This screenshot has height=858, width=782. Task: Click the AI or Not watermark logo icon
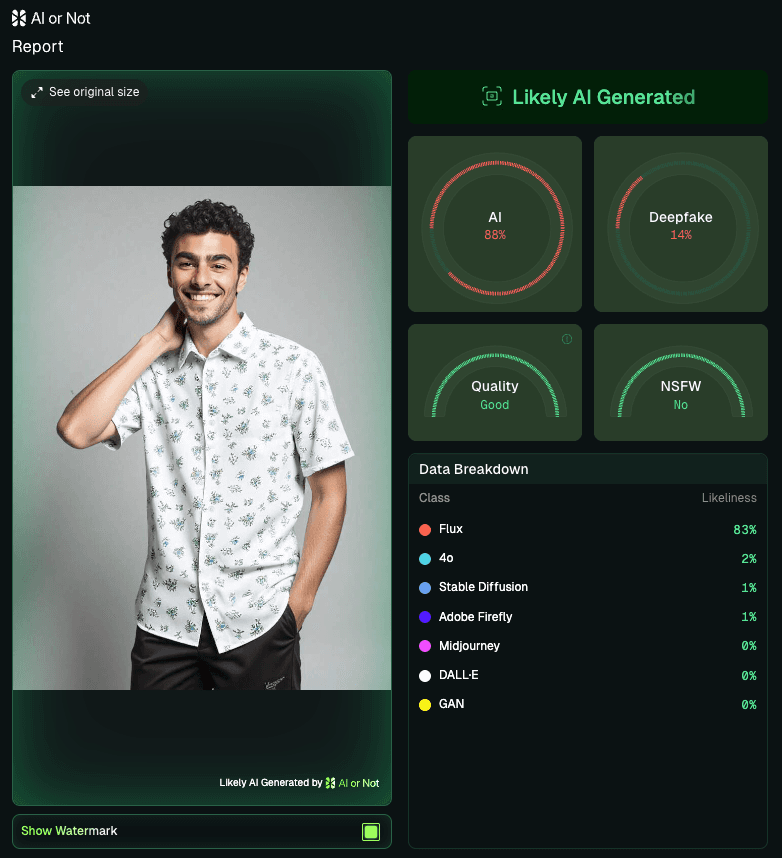(x=330, y=783)
